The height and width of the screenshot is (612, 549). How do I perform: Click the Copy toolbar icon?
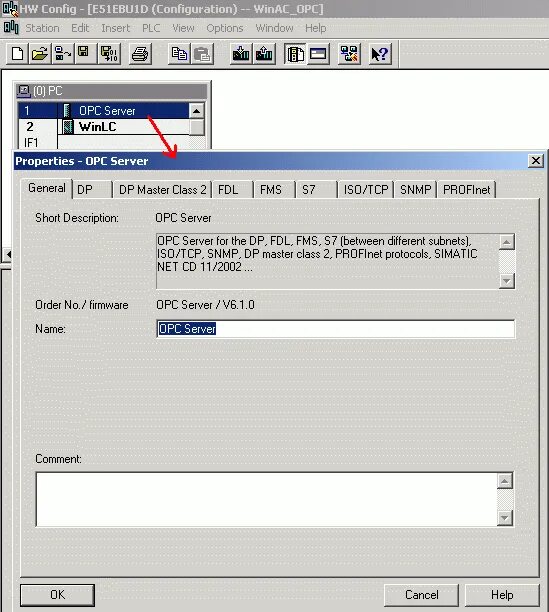(x=179, y=54)
